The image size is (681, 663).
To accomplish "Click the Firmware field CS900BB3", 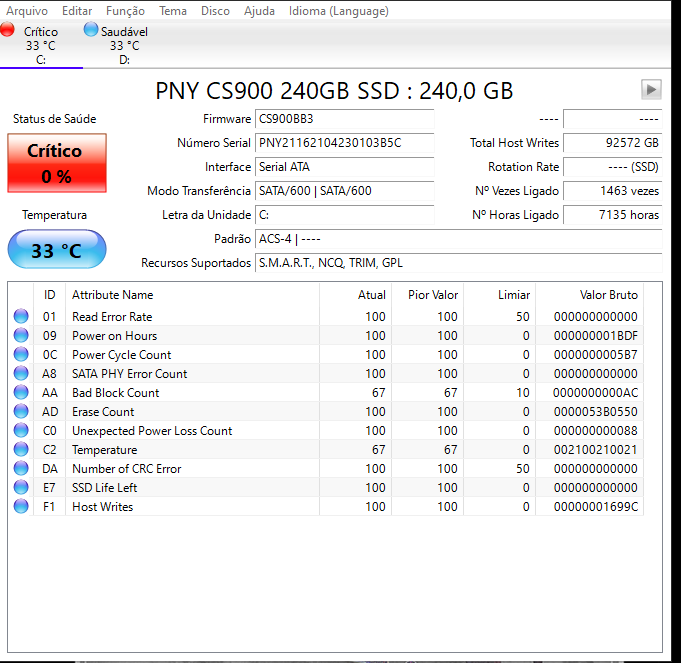I will [344, 119].
